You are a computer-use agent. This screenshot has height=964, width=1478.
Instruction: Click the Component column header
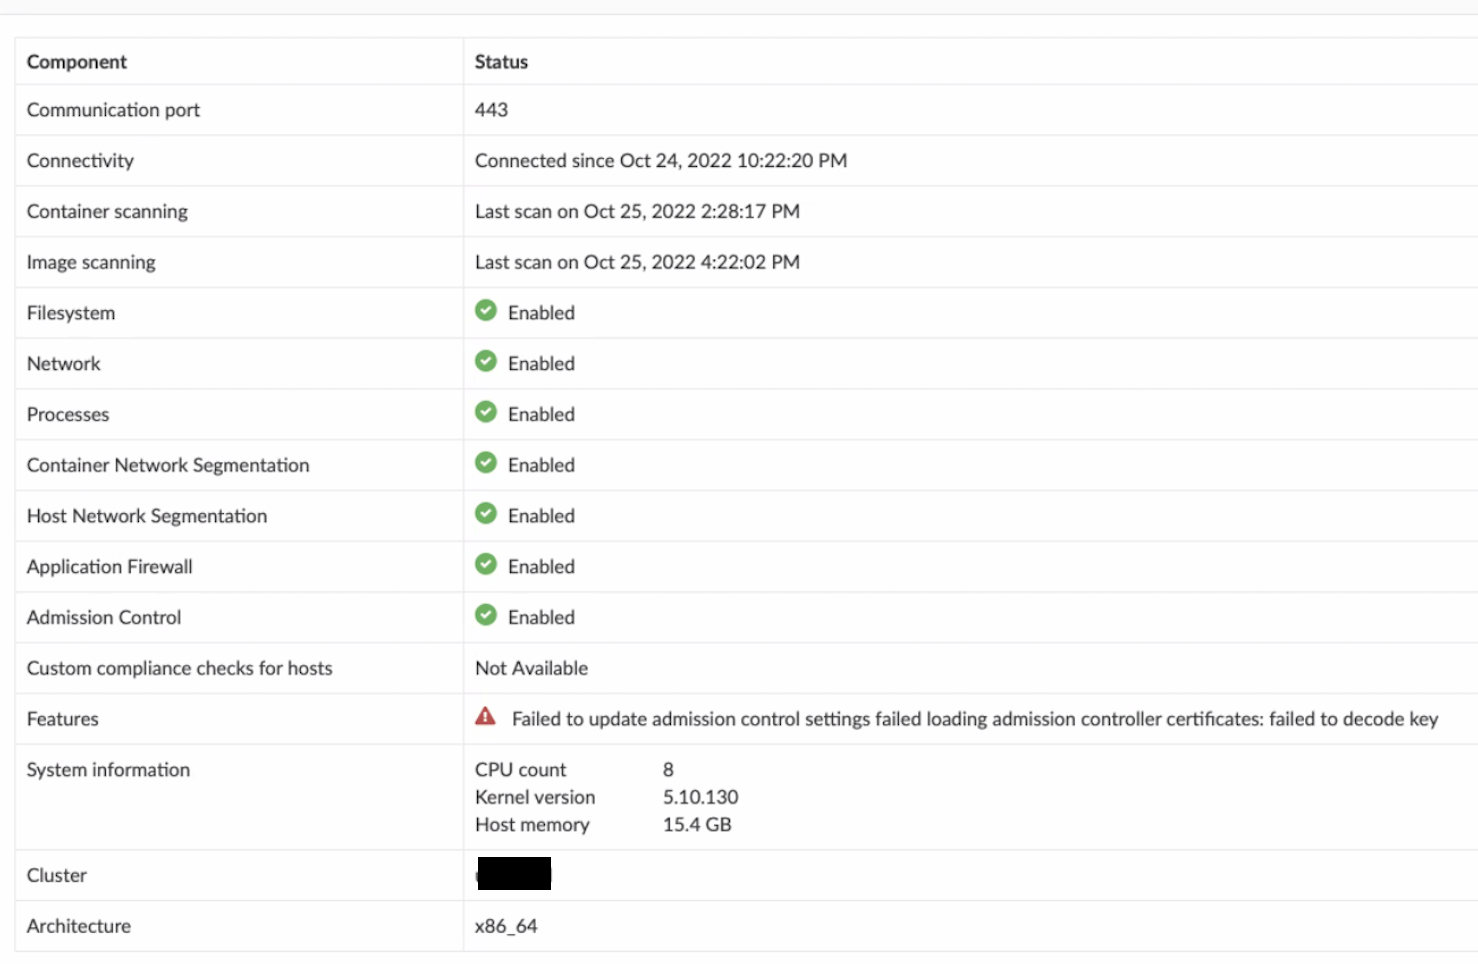77,62
